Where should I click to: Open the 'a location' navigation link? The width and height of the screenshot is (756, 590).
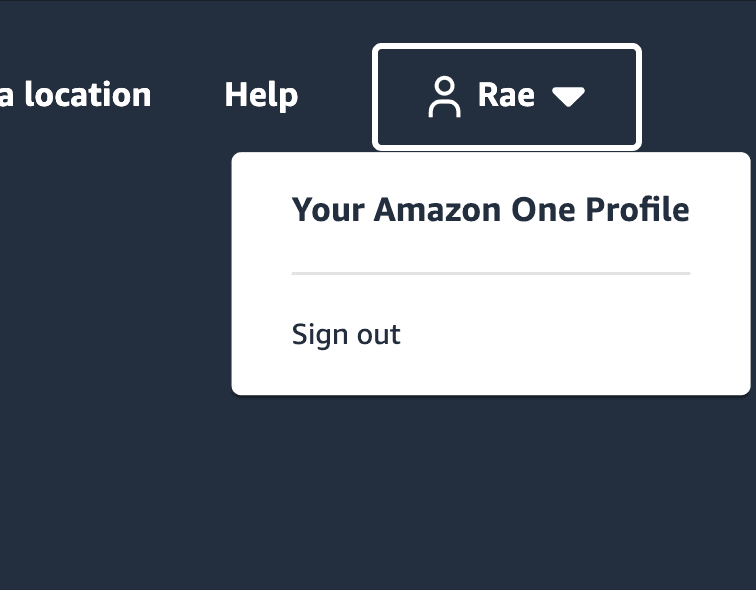click(x=76, y=95)
